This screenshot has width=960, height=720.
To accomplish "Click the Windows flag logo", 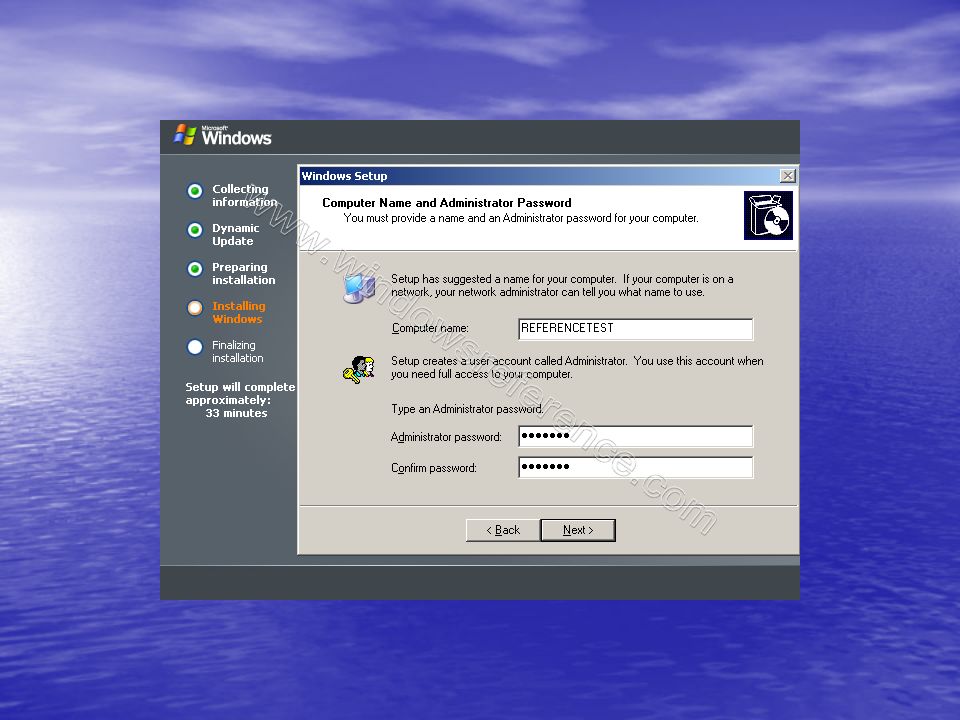I will (x=185, y=135).
